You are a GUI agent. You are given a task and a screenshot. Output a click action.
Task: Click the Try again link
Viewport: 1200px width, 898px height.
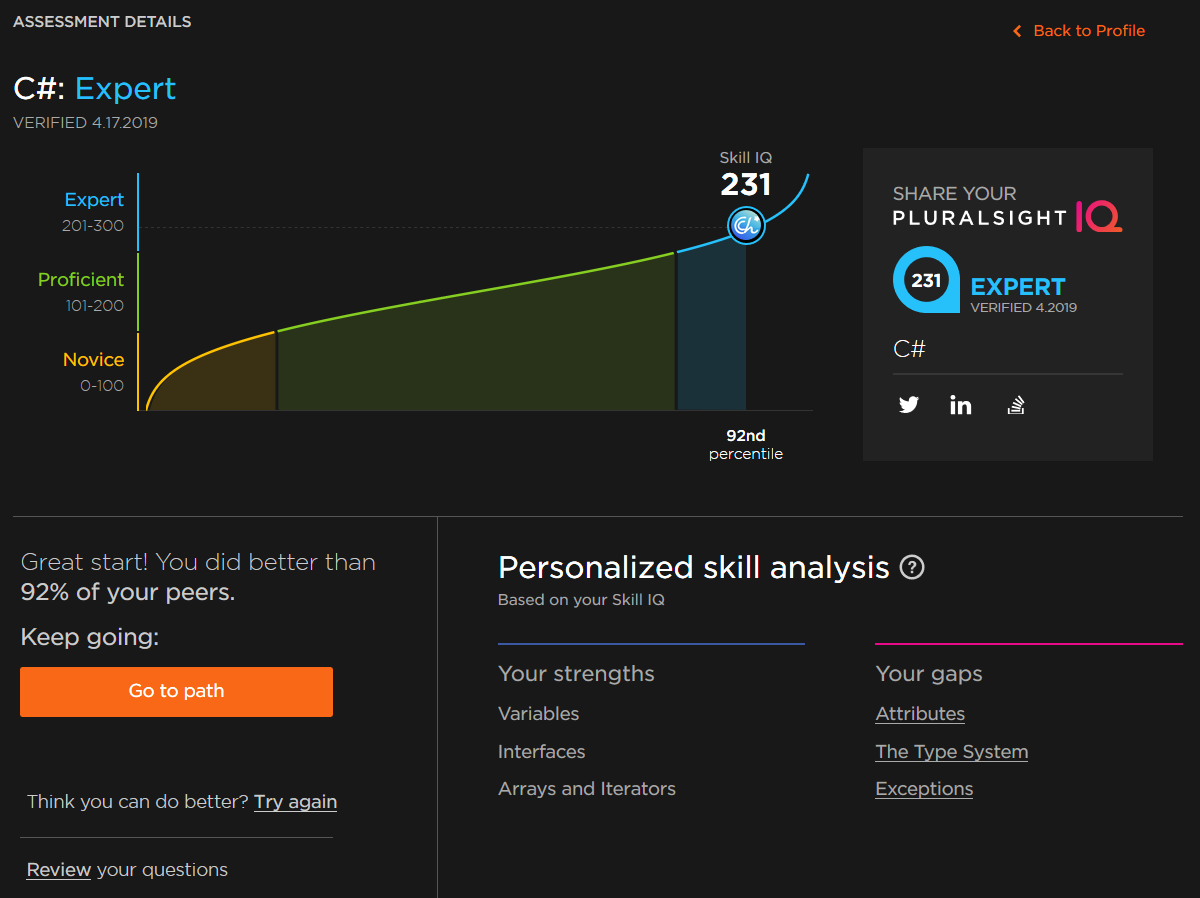295,802
